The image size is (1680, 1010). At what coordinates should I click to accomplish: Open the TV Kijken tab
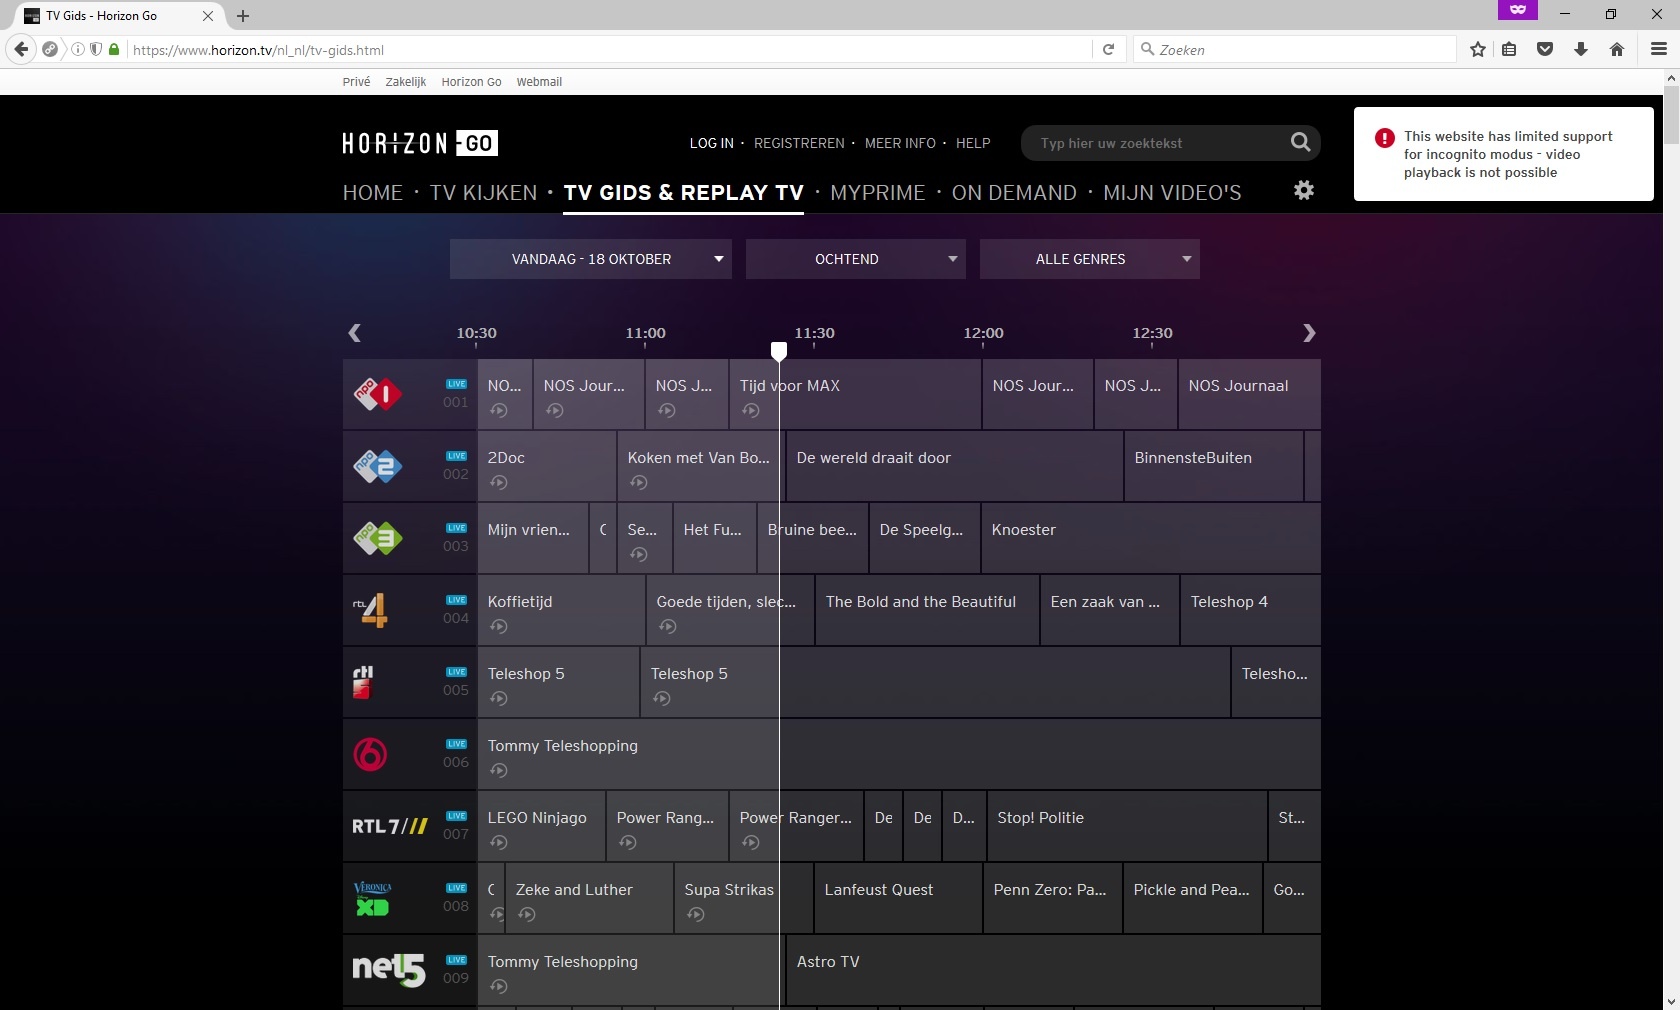484,193
